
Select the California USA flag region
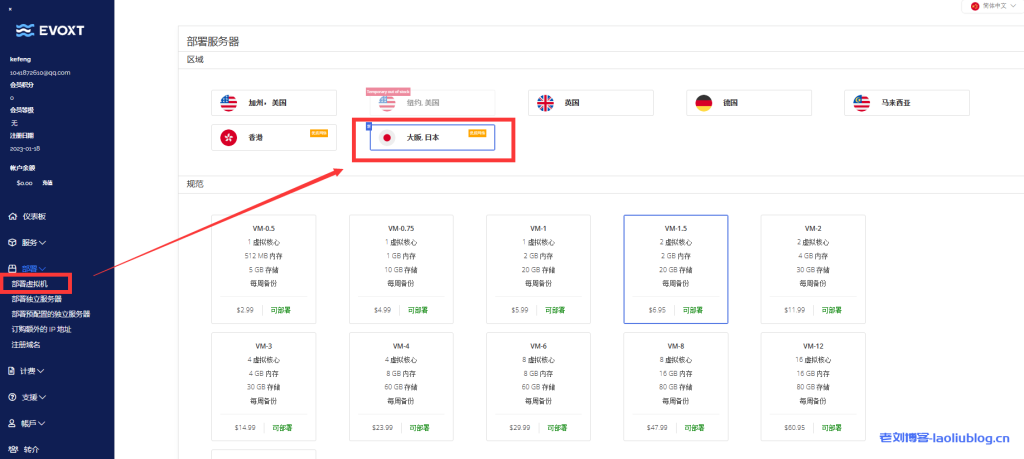[x=274, y=102]
